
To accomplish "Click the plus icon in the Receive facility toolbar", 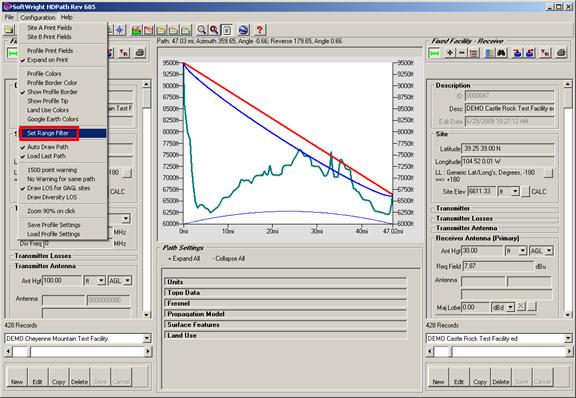I will pyautogui.click(x=450, y=53).
